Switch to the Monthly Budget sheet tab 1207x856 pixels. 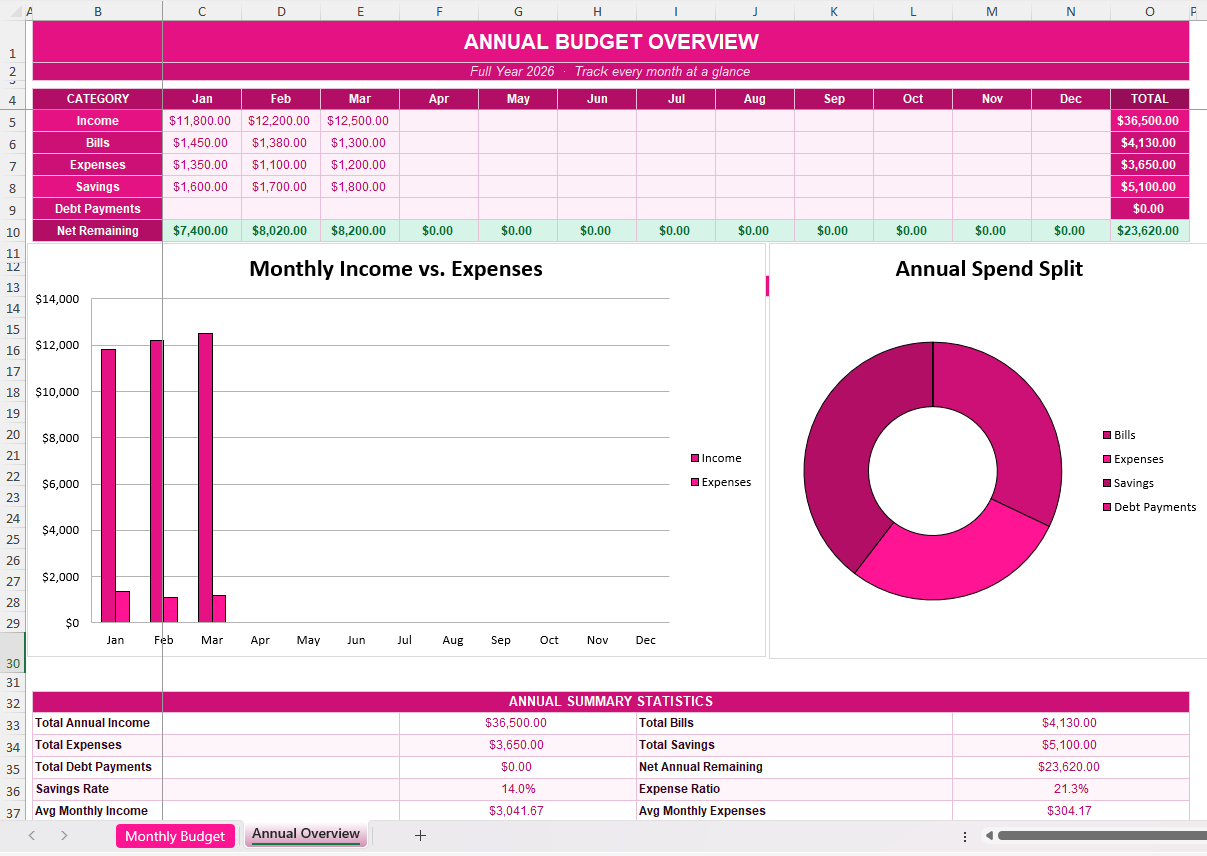point(175,836)
